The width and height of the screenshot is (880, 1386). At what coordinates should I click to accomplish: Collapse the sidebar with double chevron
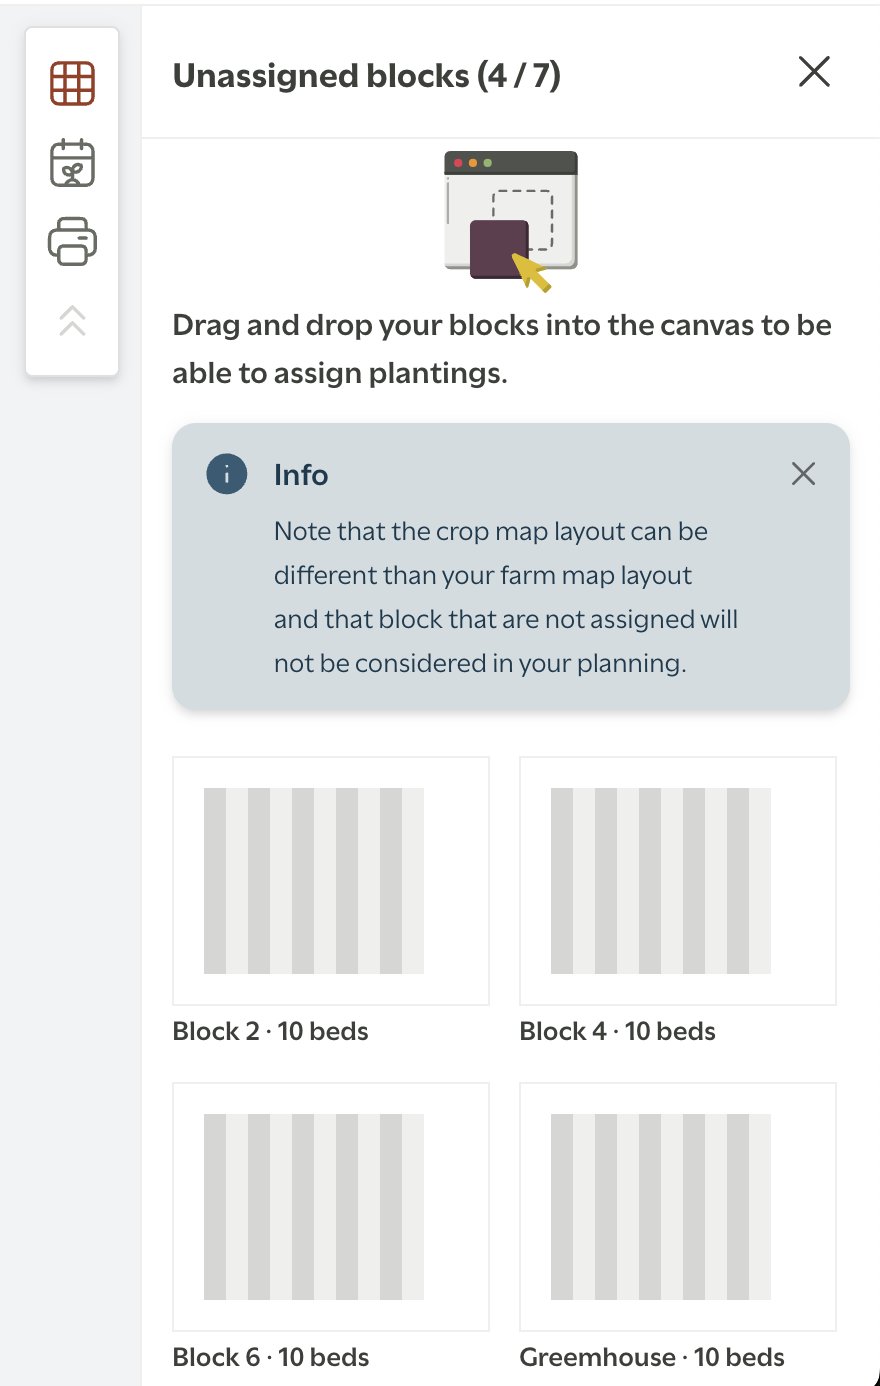point(72,320)
